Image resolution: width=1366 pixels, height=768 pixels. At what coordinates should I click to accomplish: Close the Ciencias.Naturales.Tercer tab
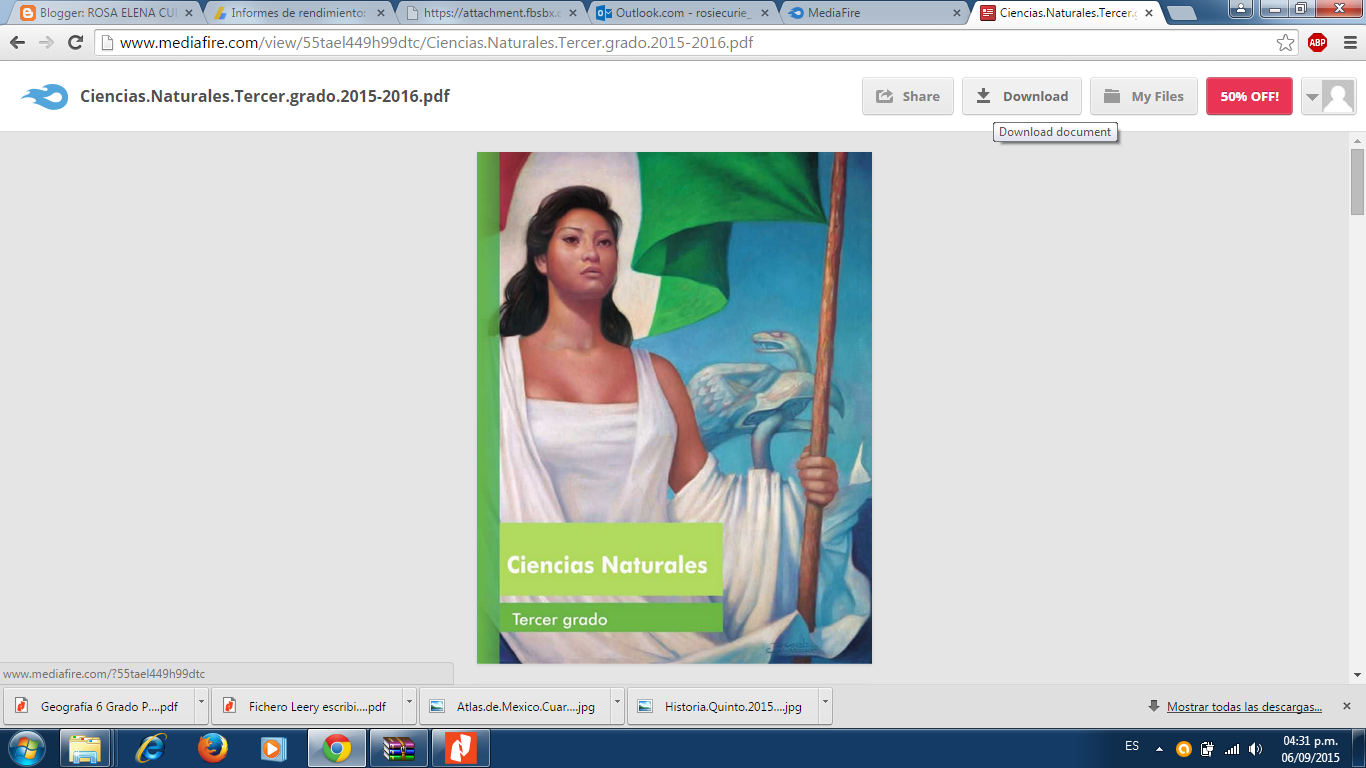[x=1148, y=13]
